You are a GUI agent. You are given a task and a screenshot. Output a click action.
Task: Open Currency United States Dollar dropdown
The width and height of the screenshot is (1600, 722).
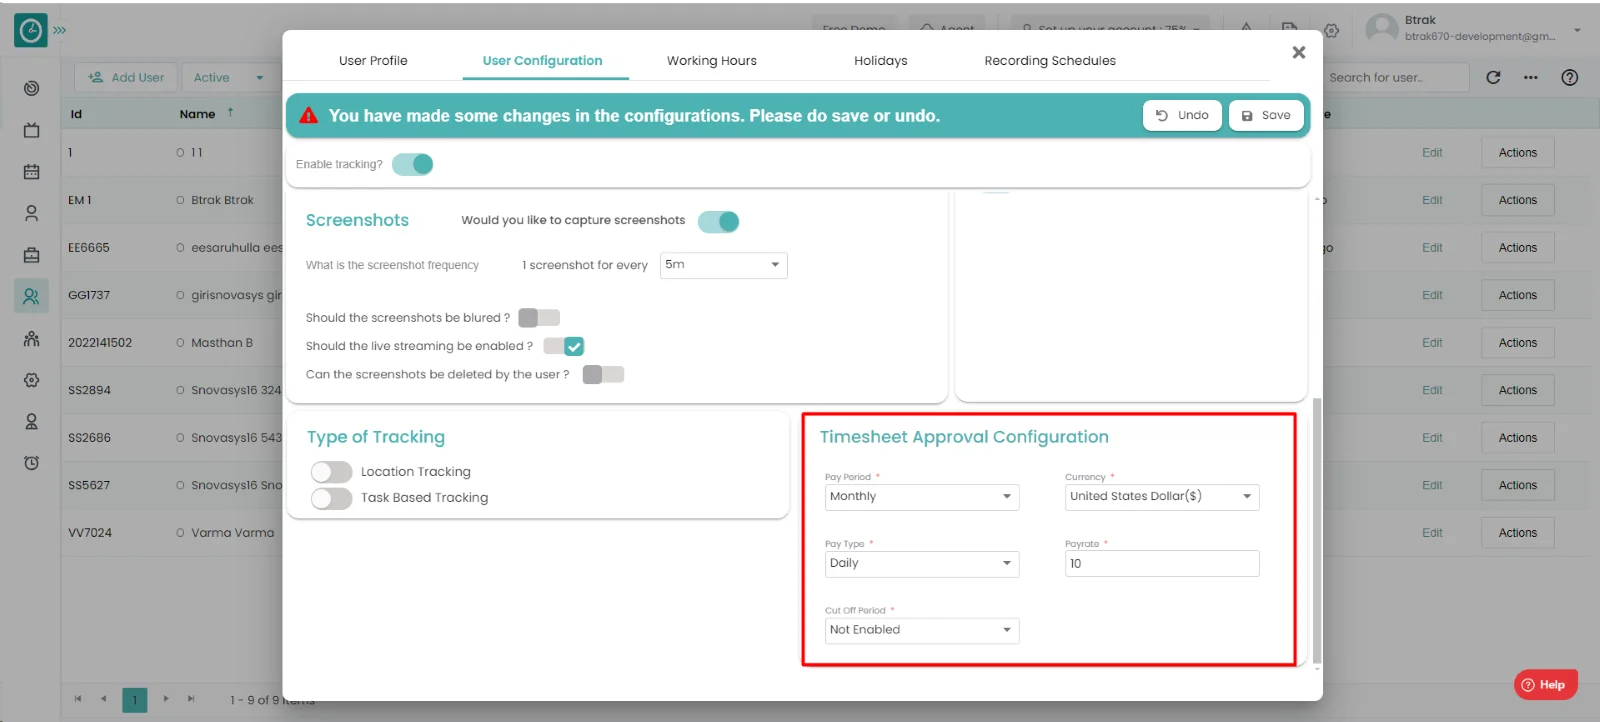pyautogui.click(x=1162, y=497)
